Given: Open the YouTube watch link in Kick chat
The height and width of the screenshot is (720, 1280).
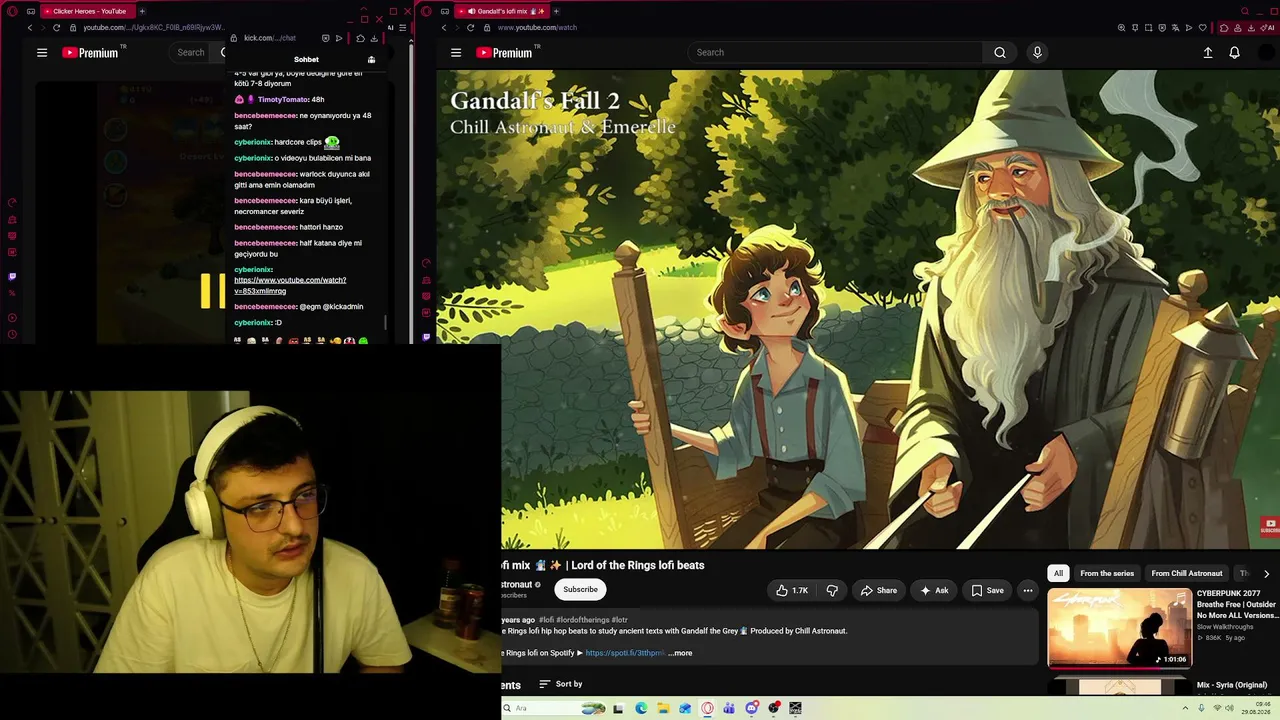Looking at the screenshot, I should (290, 285).
